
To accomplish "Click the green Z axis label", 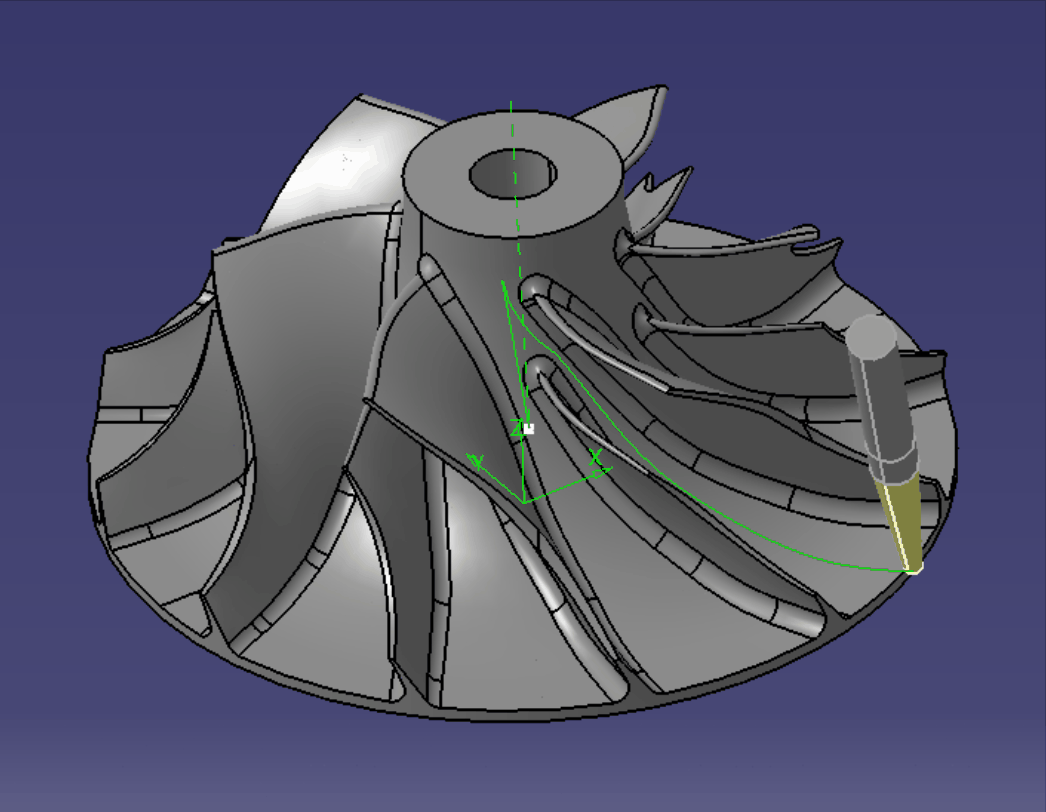I will [517, 429].
